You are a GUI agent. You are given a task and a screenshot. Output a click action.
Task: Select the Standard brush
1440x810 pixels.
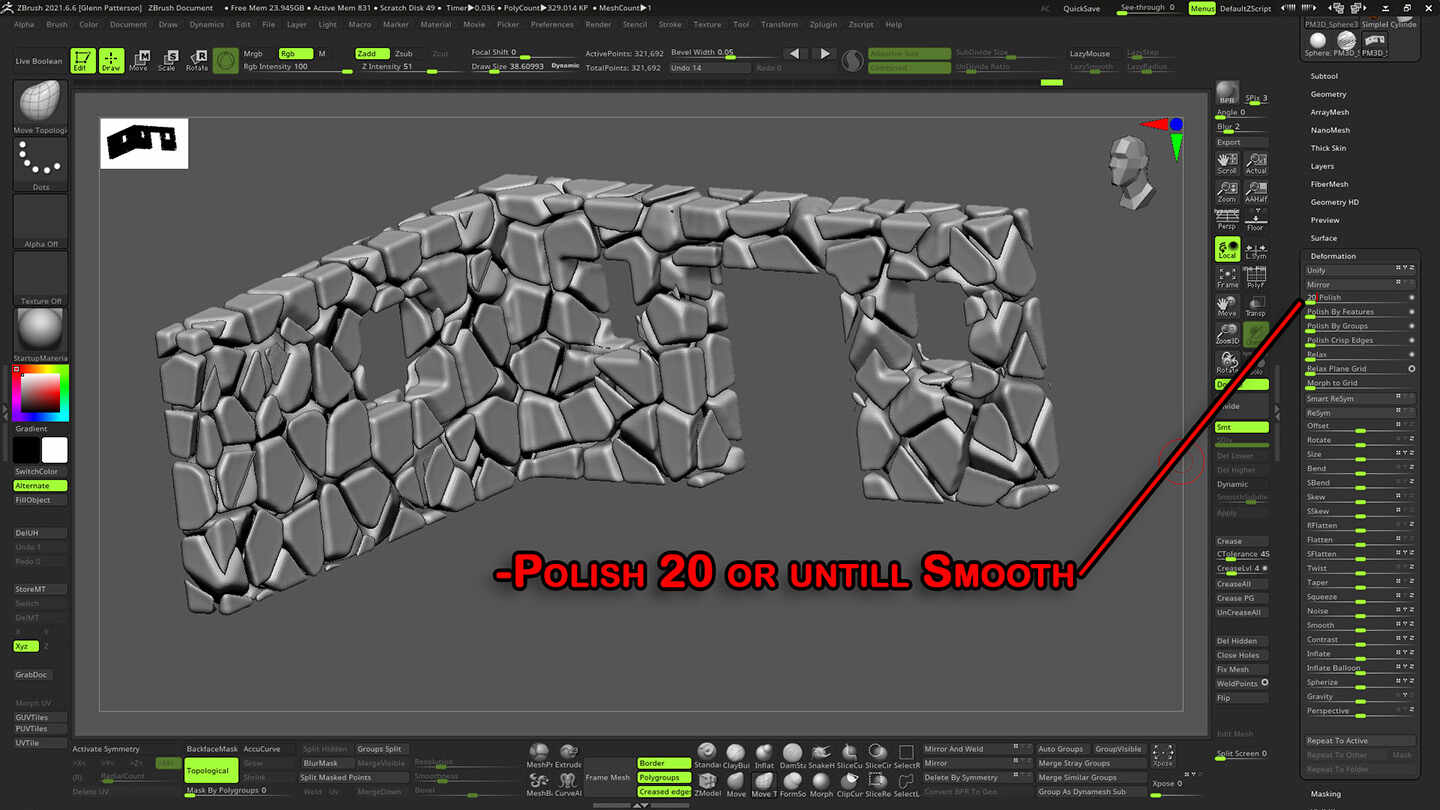point(706,753)
